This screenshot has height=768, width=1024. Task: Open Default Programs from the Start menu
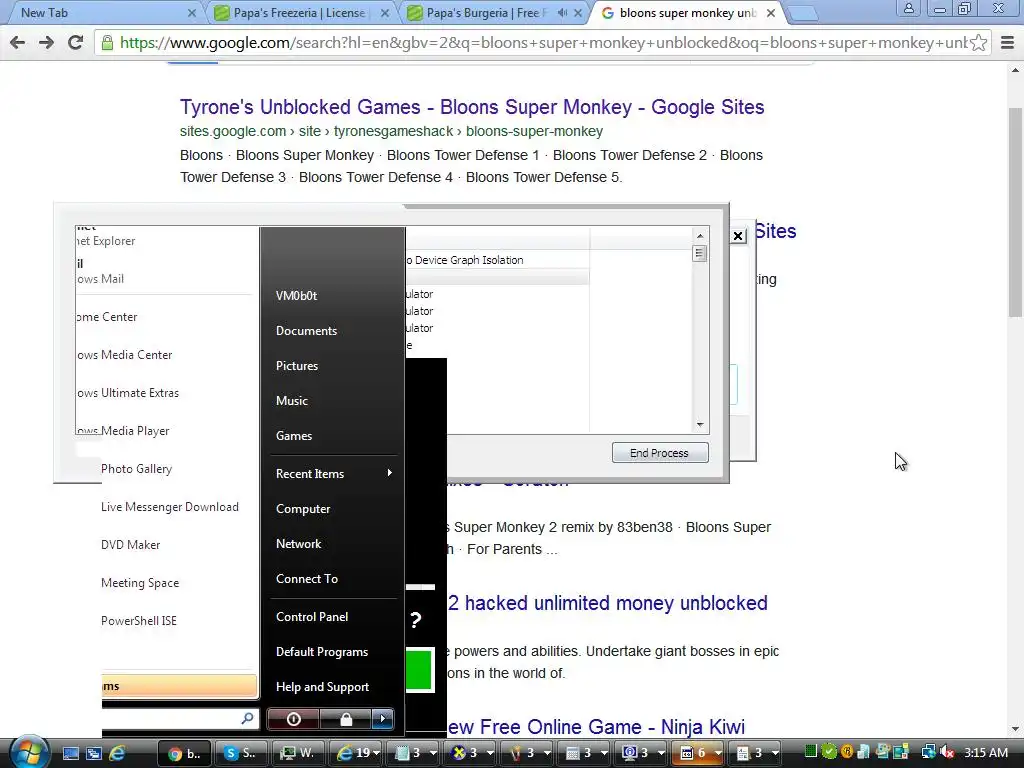[322, 652]
